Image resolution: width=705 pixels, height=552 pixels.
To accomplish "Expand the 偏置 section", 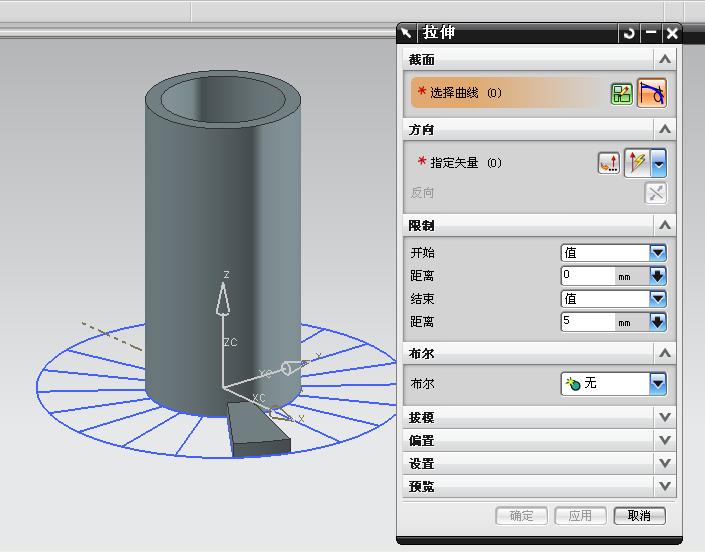I will click(665, 440).
